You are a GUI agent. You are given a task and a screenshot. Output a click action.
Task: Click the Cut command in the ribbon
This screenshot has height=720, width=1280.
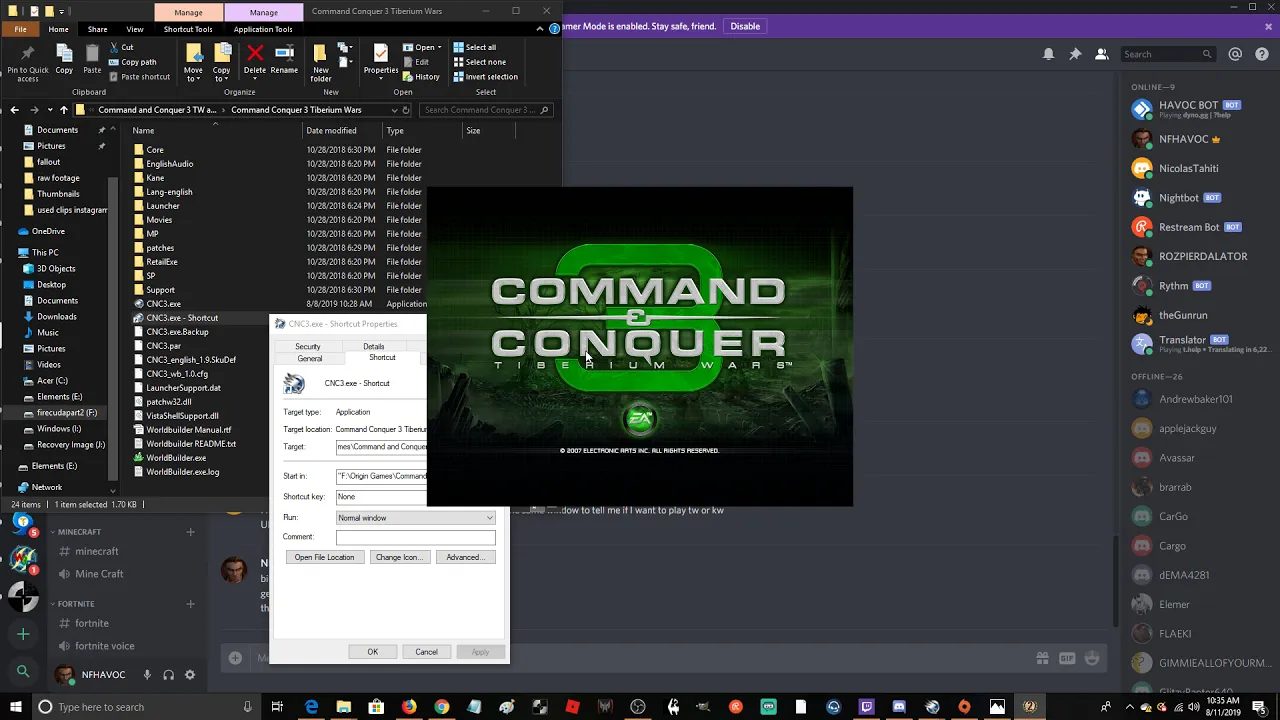(121, 47)
